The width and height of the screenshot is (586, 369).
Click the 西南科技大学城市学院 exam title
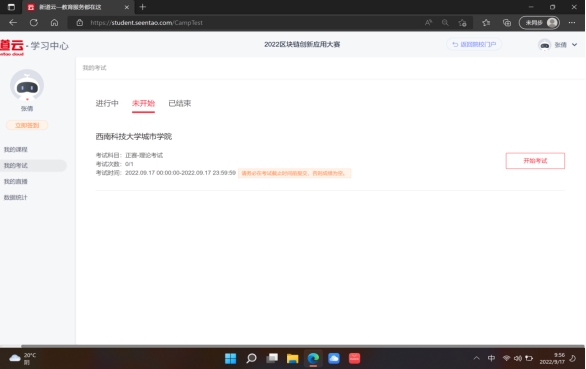(134, 136)
